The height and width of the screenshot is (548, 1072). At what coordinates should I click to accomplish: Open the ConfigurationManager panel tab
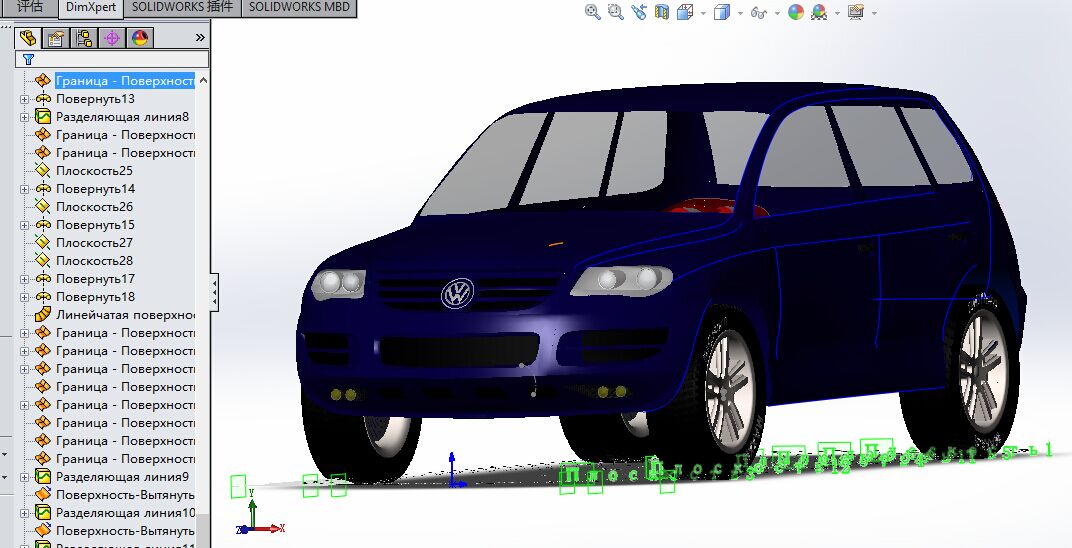click(x=84, y=38)
